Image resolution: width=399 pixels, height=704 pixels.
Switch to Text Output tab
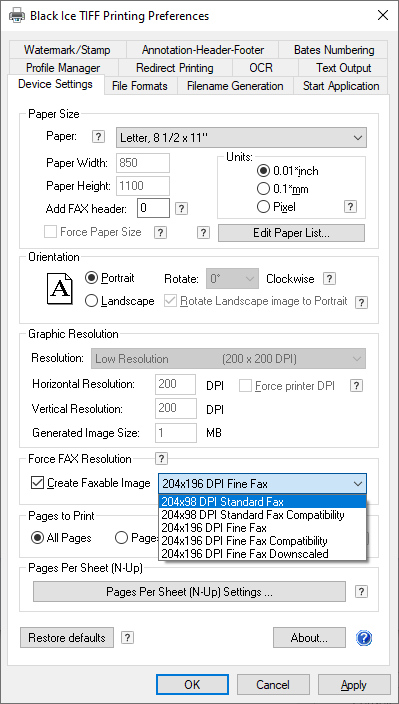[x=343, y=68]
